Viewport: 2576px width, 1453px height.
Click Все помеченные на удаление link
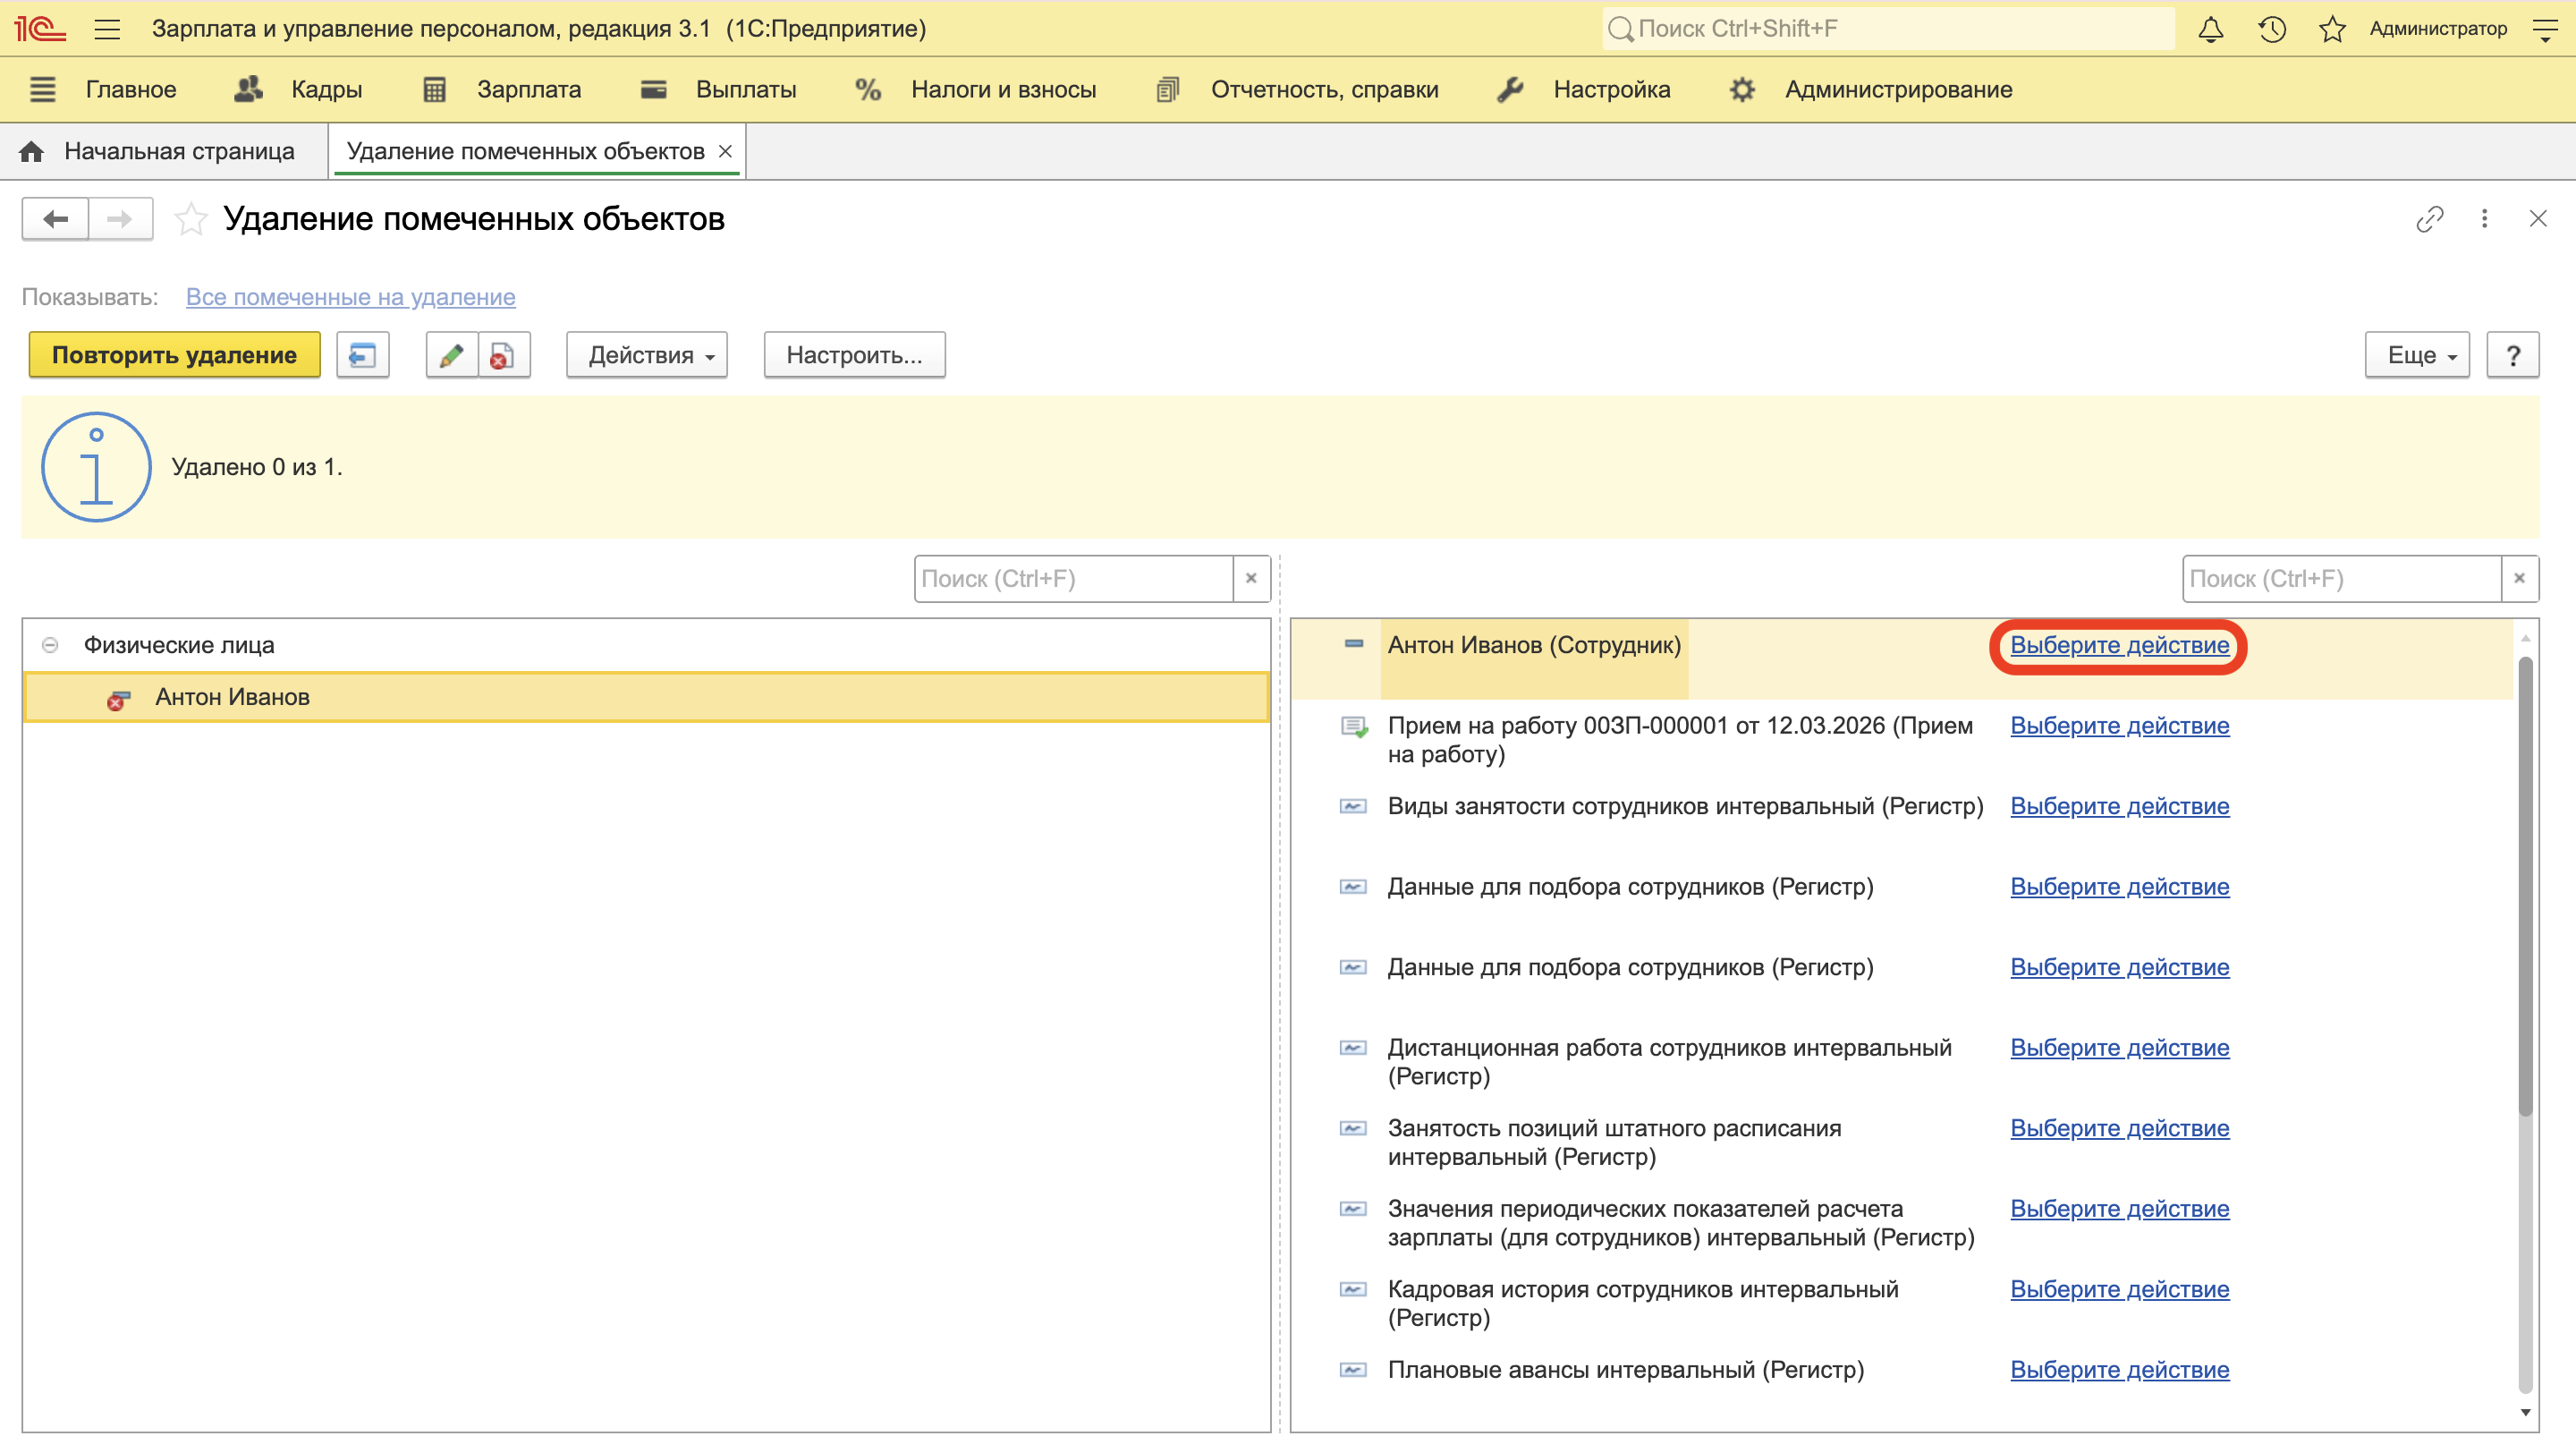[x=350, y=297]
